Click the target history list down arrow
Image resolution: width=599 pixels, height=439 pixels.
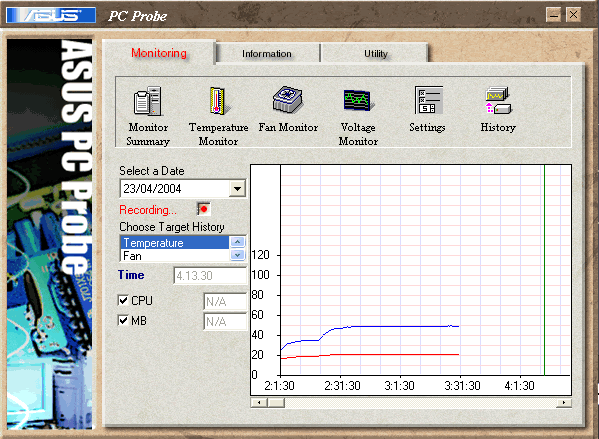[237, 255]
